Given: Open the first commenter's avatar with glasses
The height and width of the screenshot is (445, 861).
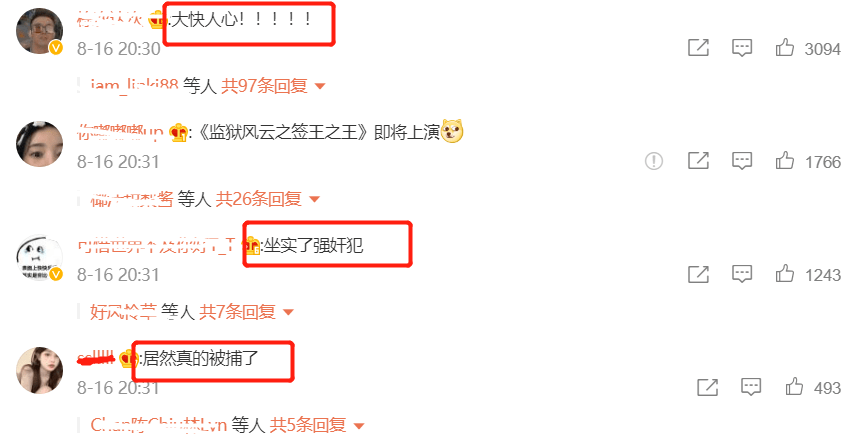Looking at the screenshot, I should tap(39, 31).
